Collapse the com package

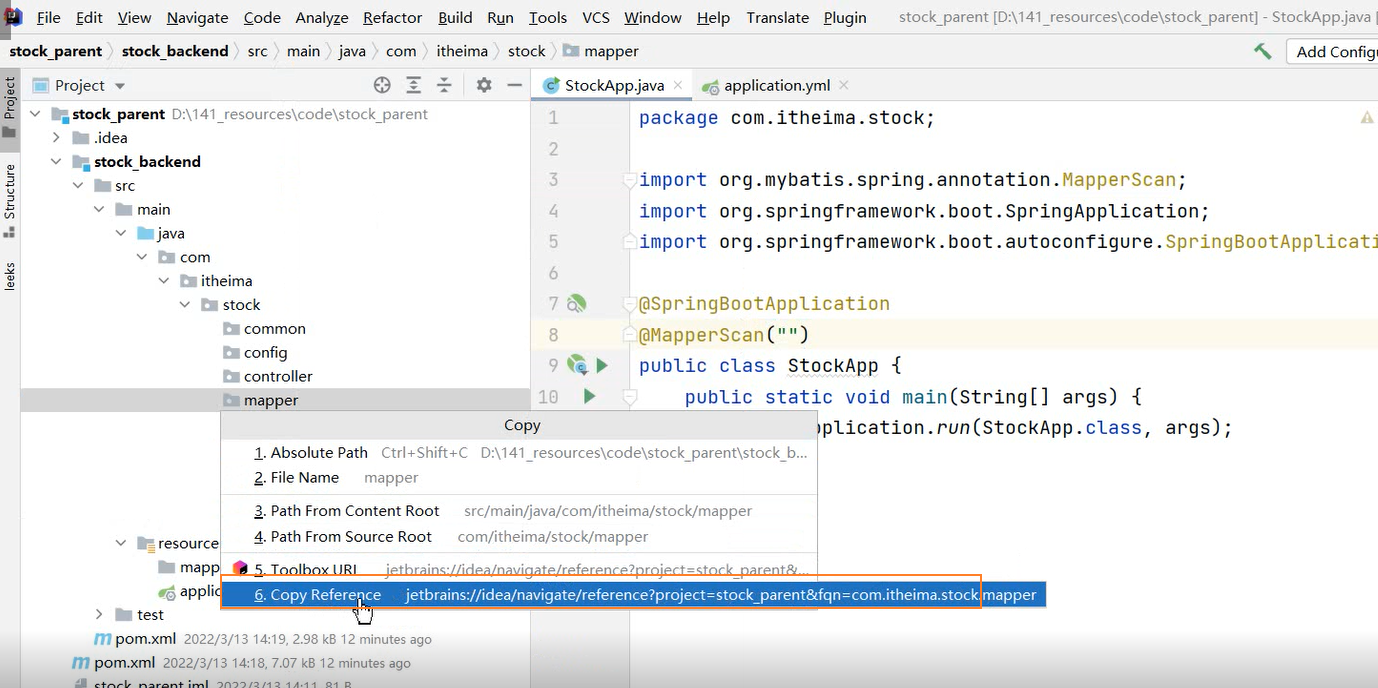pyautogui.click(x=142, y=257)
